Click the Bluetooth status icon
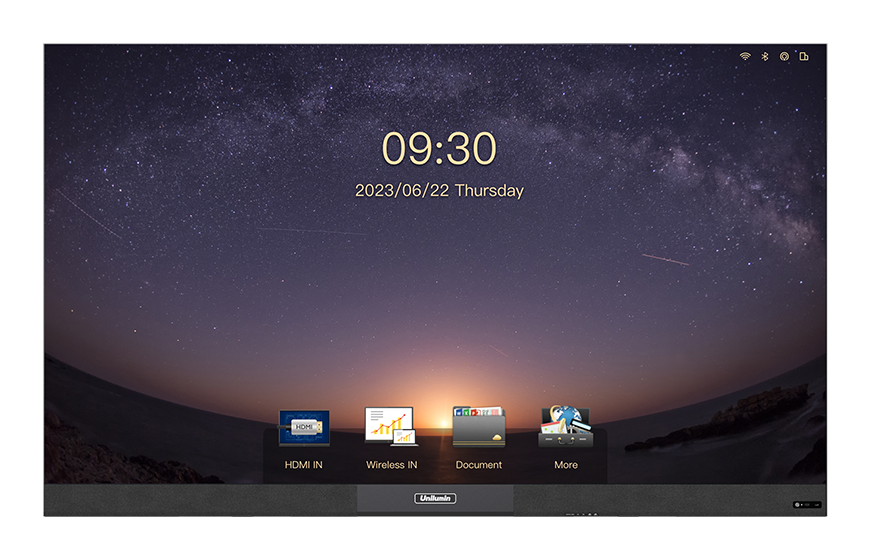The height and width of the screenshot is (556, 870). (765, 57)
